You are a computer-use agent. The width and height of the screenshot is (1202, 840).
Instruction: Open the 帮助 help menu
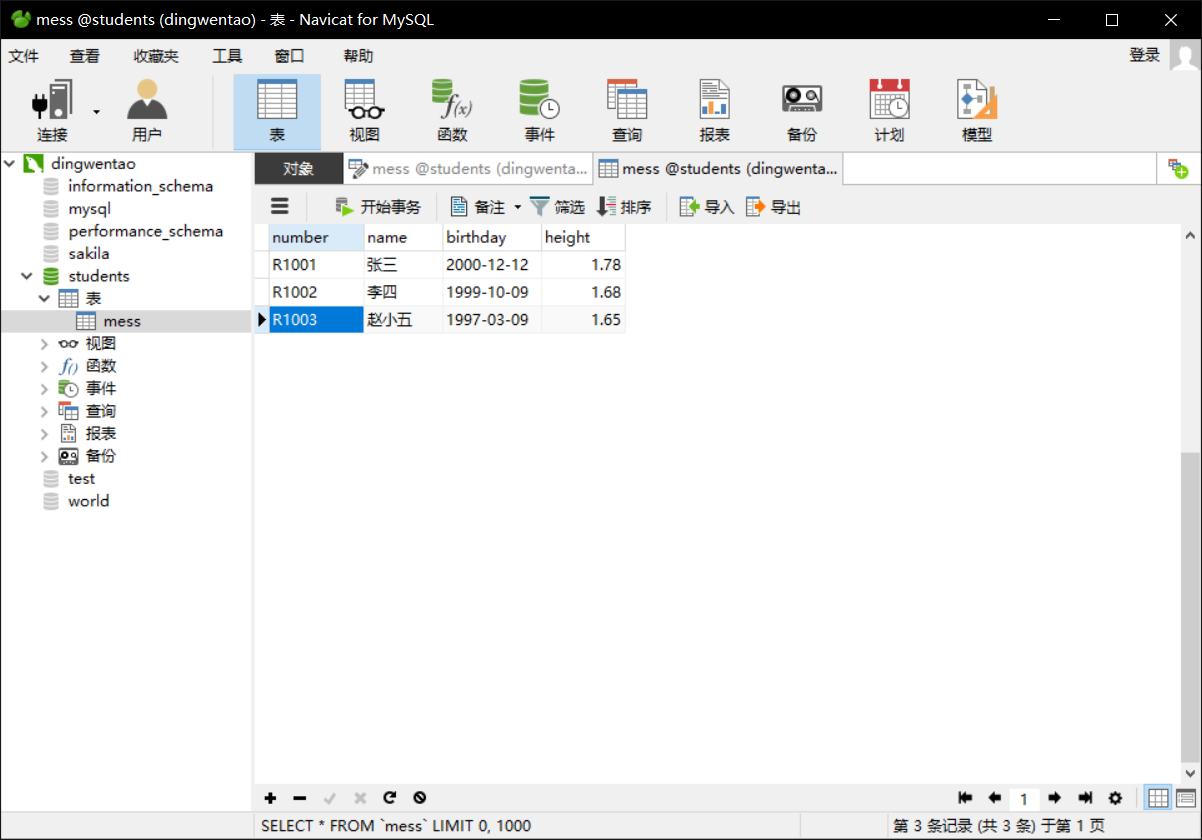tap(358, 56)
